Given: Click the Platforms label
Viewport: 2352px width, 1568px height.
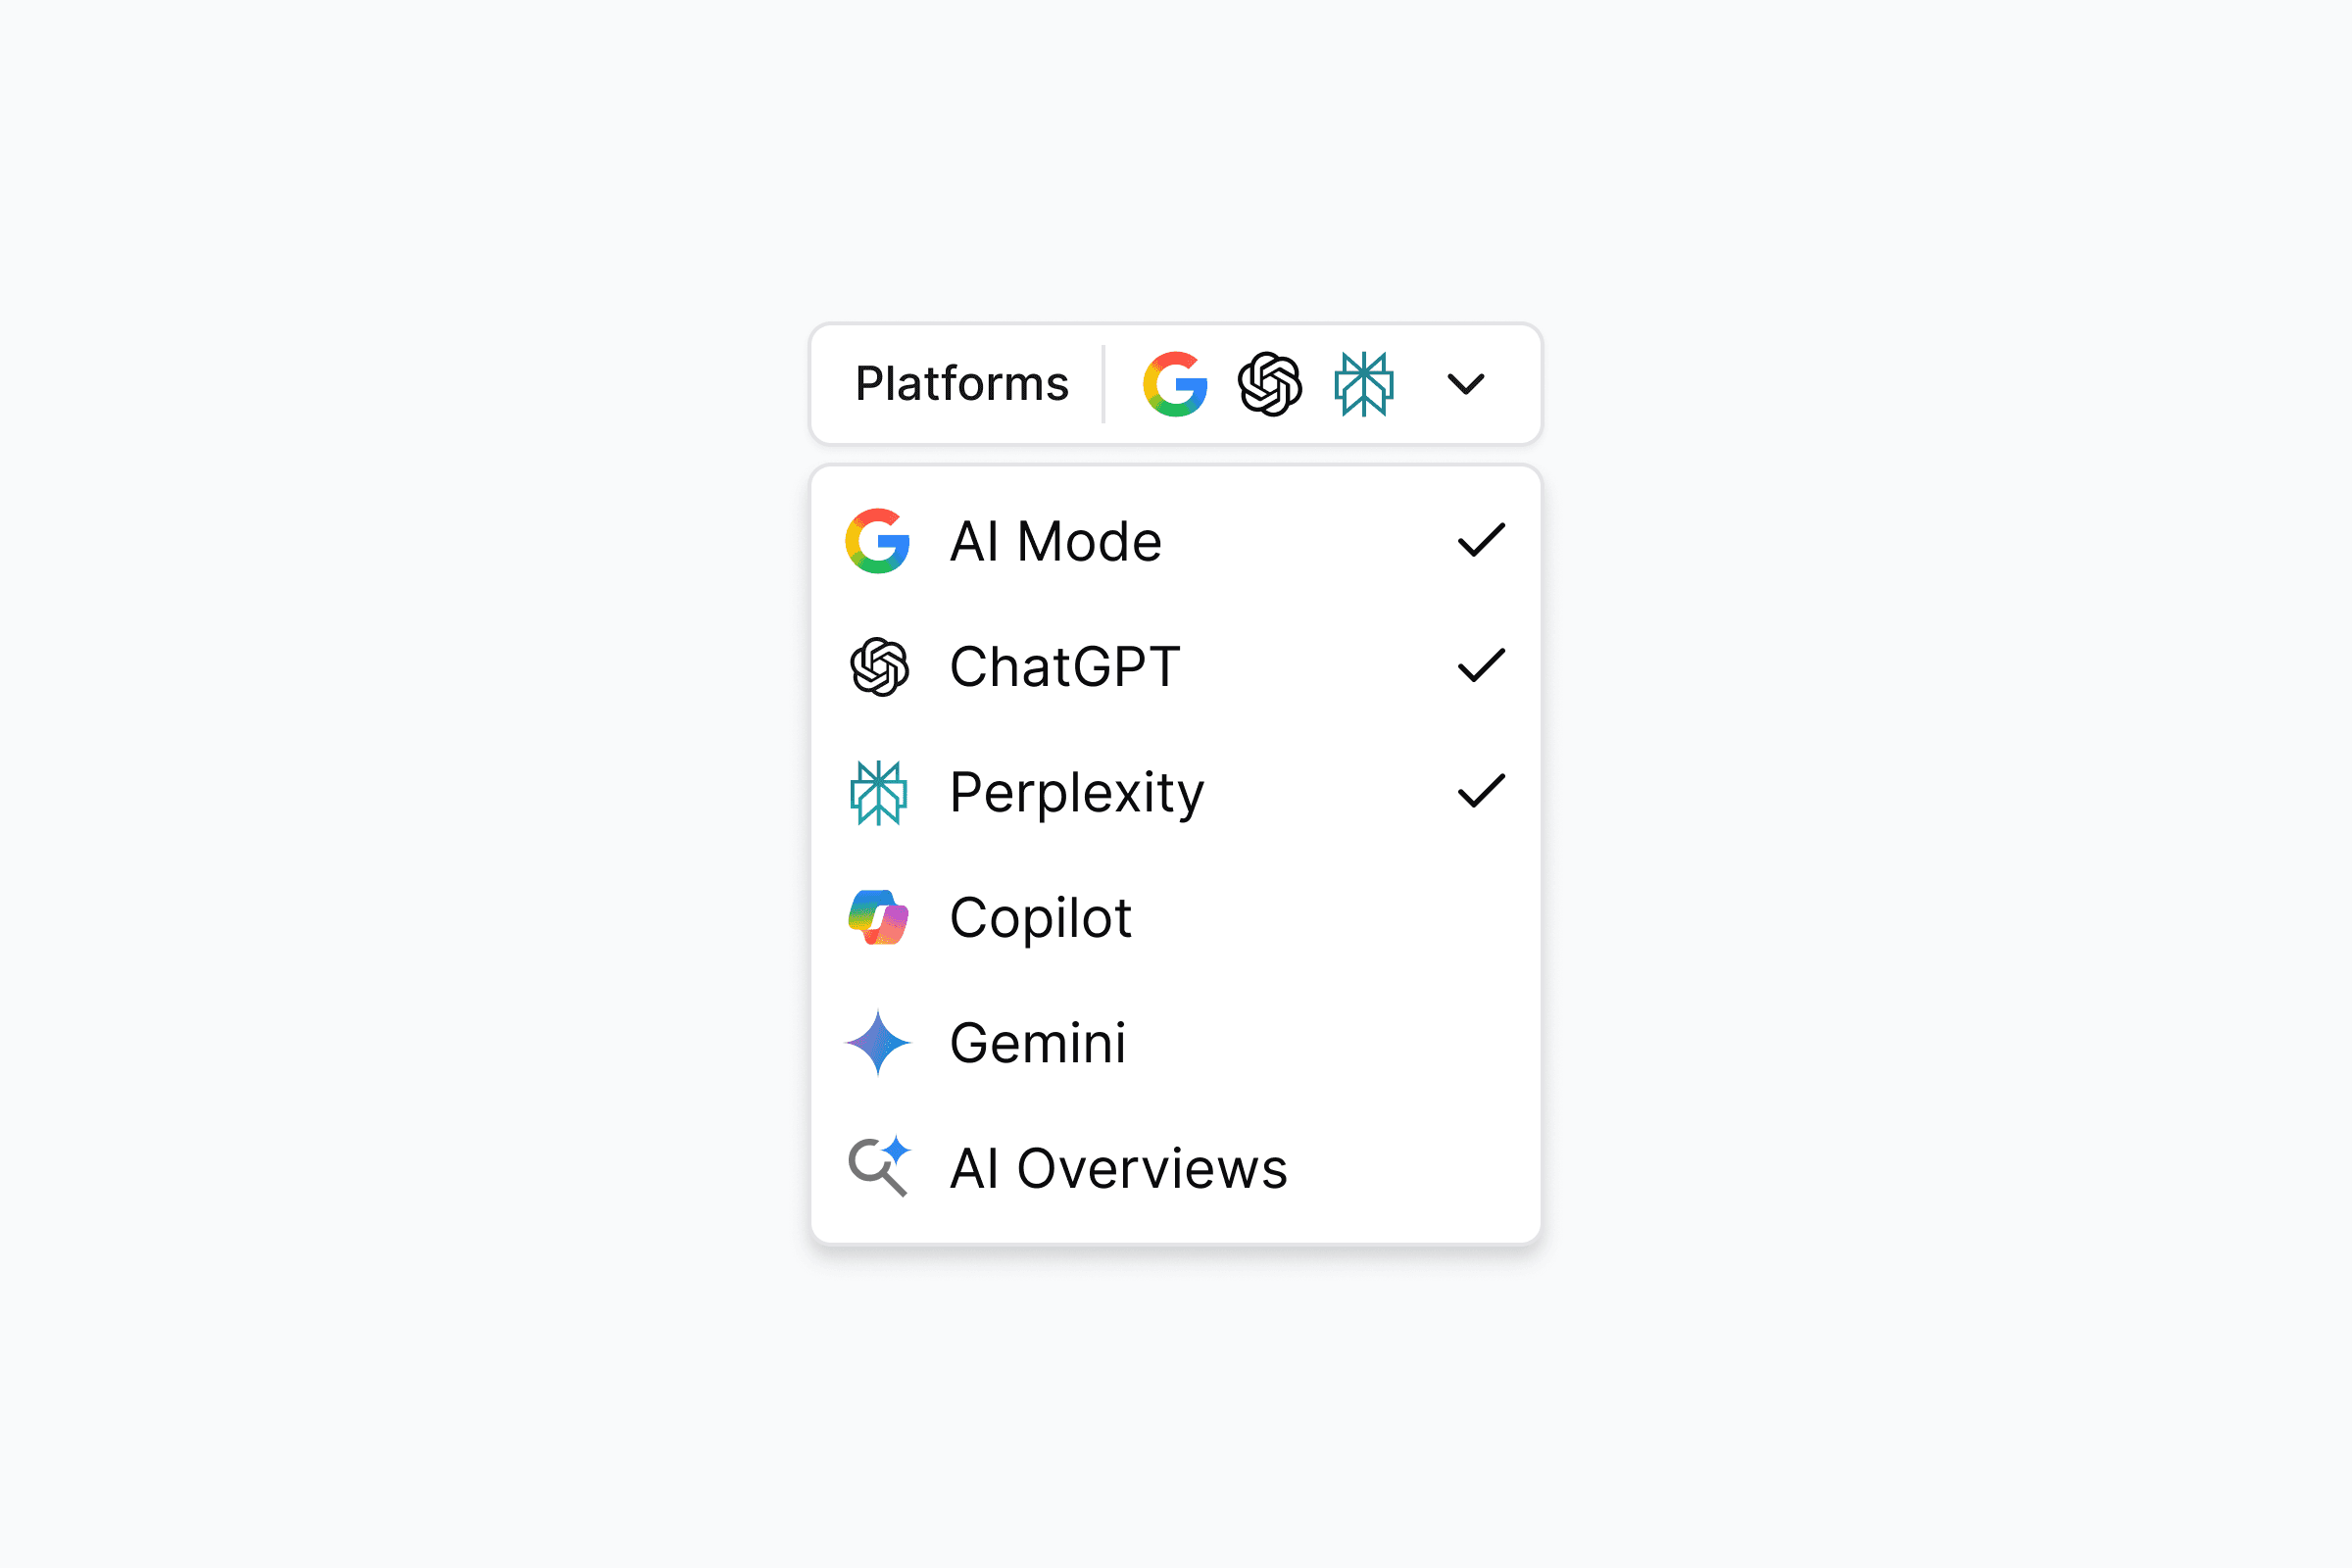Looking at the screenshot, I should 961,384.
